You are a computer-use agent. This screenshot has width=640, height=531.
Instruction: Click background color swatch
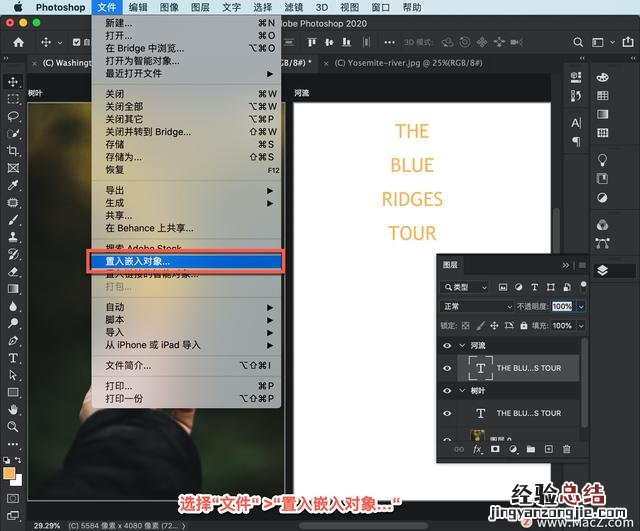[x=18, y=482]
